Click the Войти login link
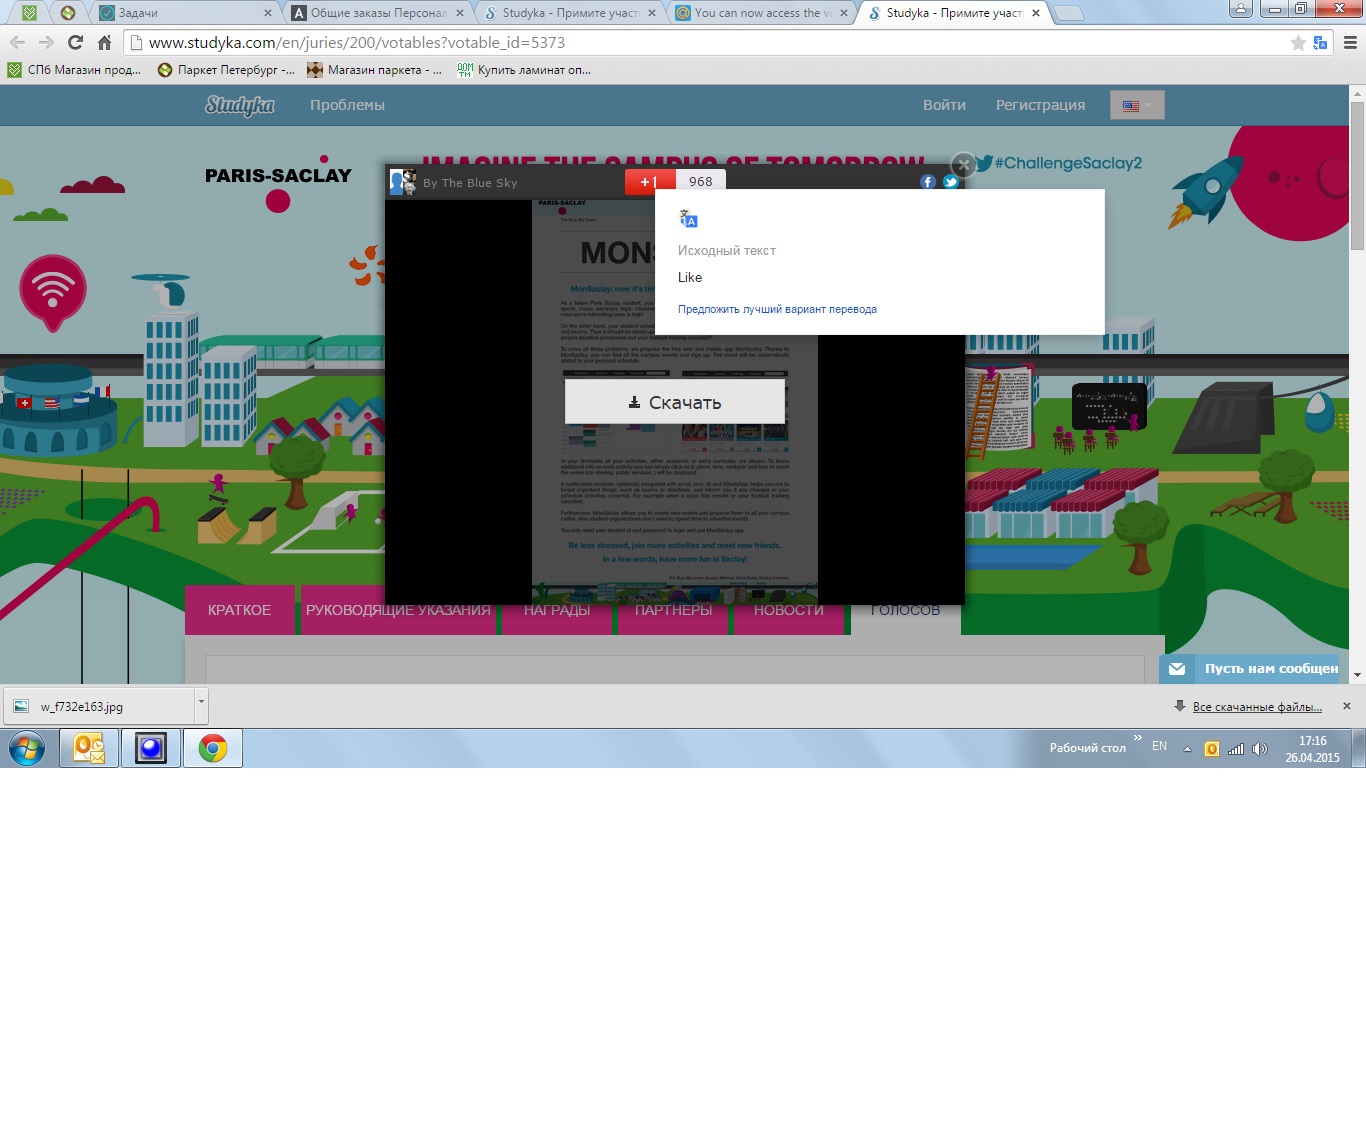1366x1128 pixels. tap(944, 105)
